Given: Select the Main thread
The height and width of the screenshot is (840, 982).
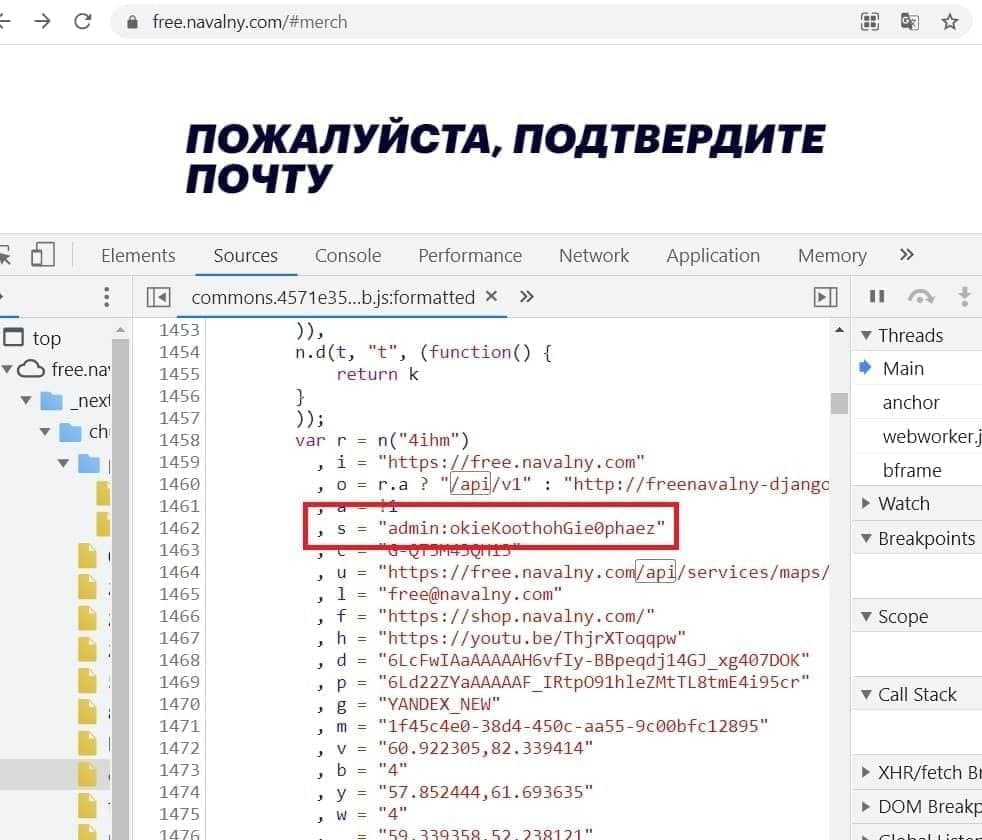Looking at the screenshot, I should [902, 369].
